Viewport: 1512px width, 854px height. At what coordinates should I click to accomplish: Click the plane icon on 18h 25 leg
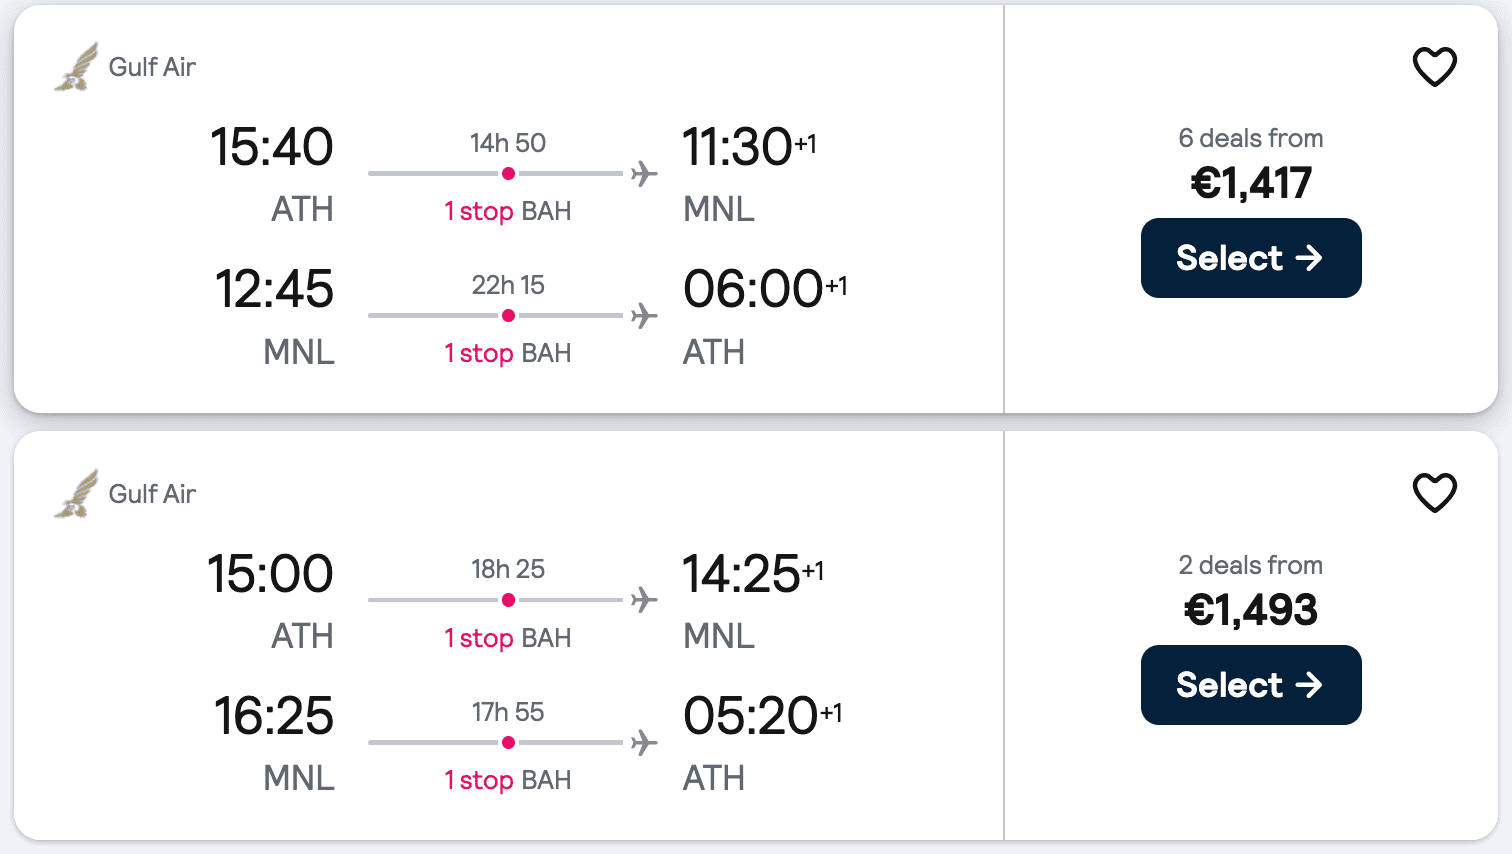coord(644,601)
